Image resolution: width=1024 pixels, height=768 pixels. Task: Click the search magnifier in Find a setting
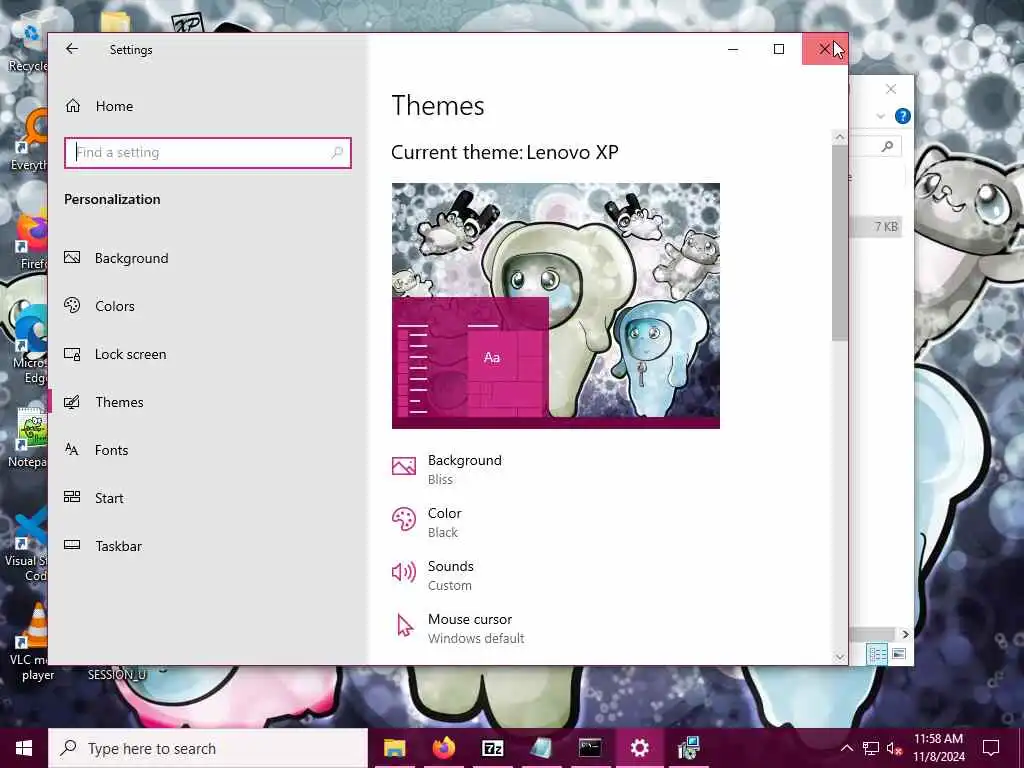337,153
